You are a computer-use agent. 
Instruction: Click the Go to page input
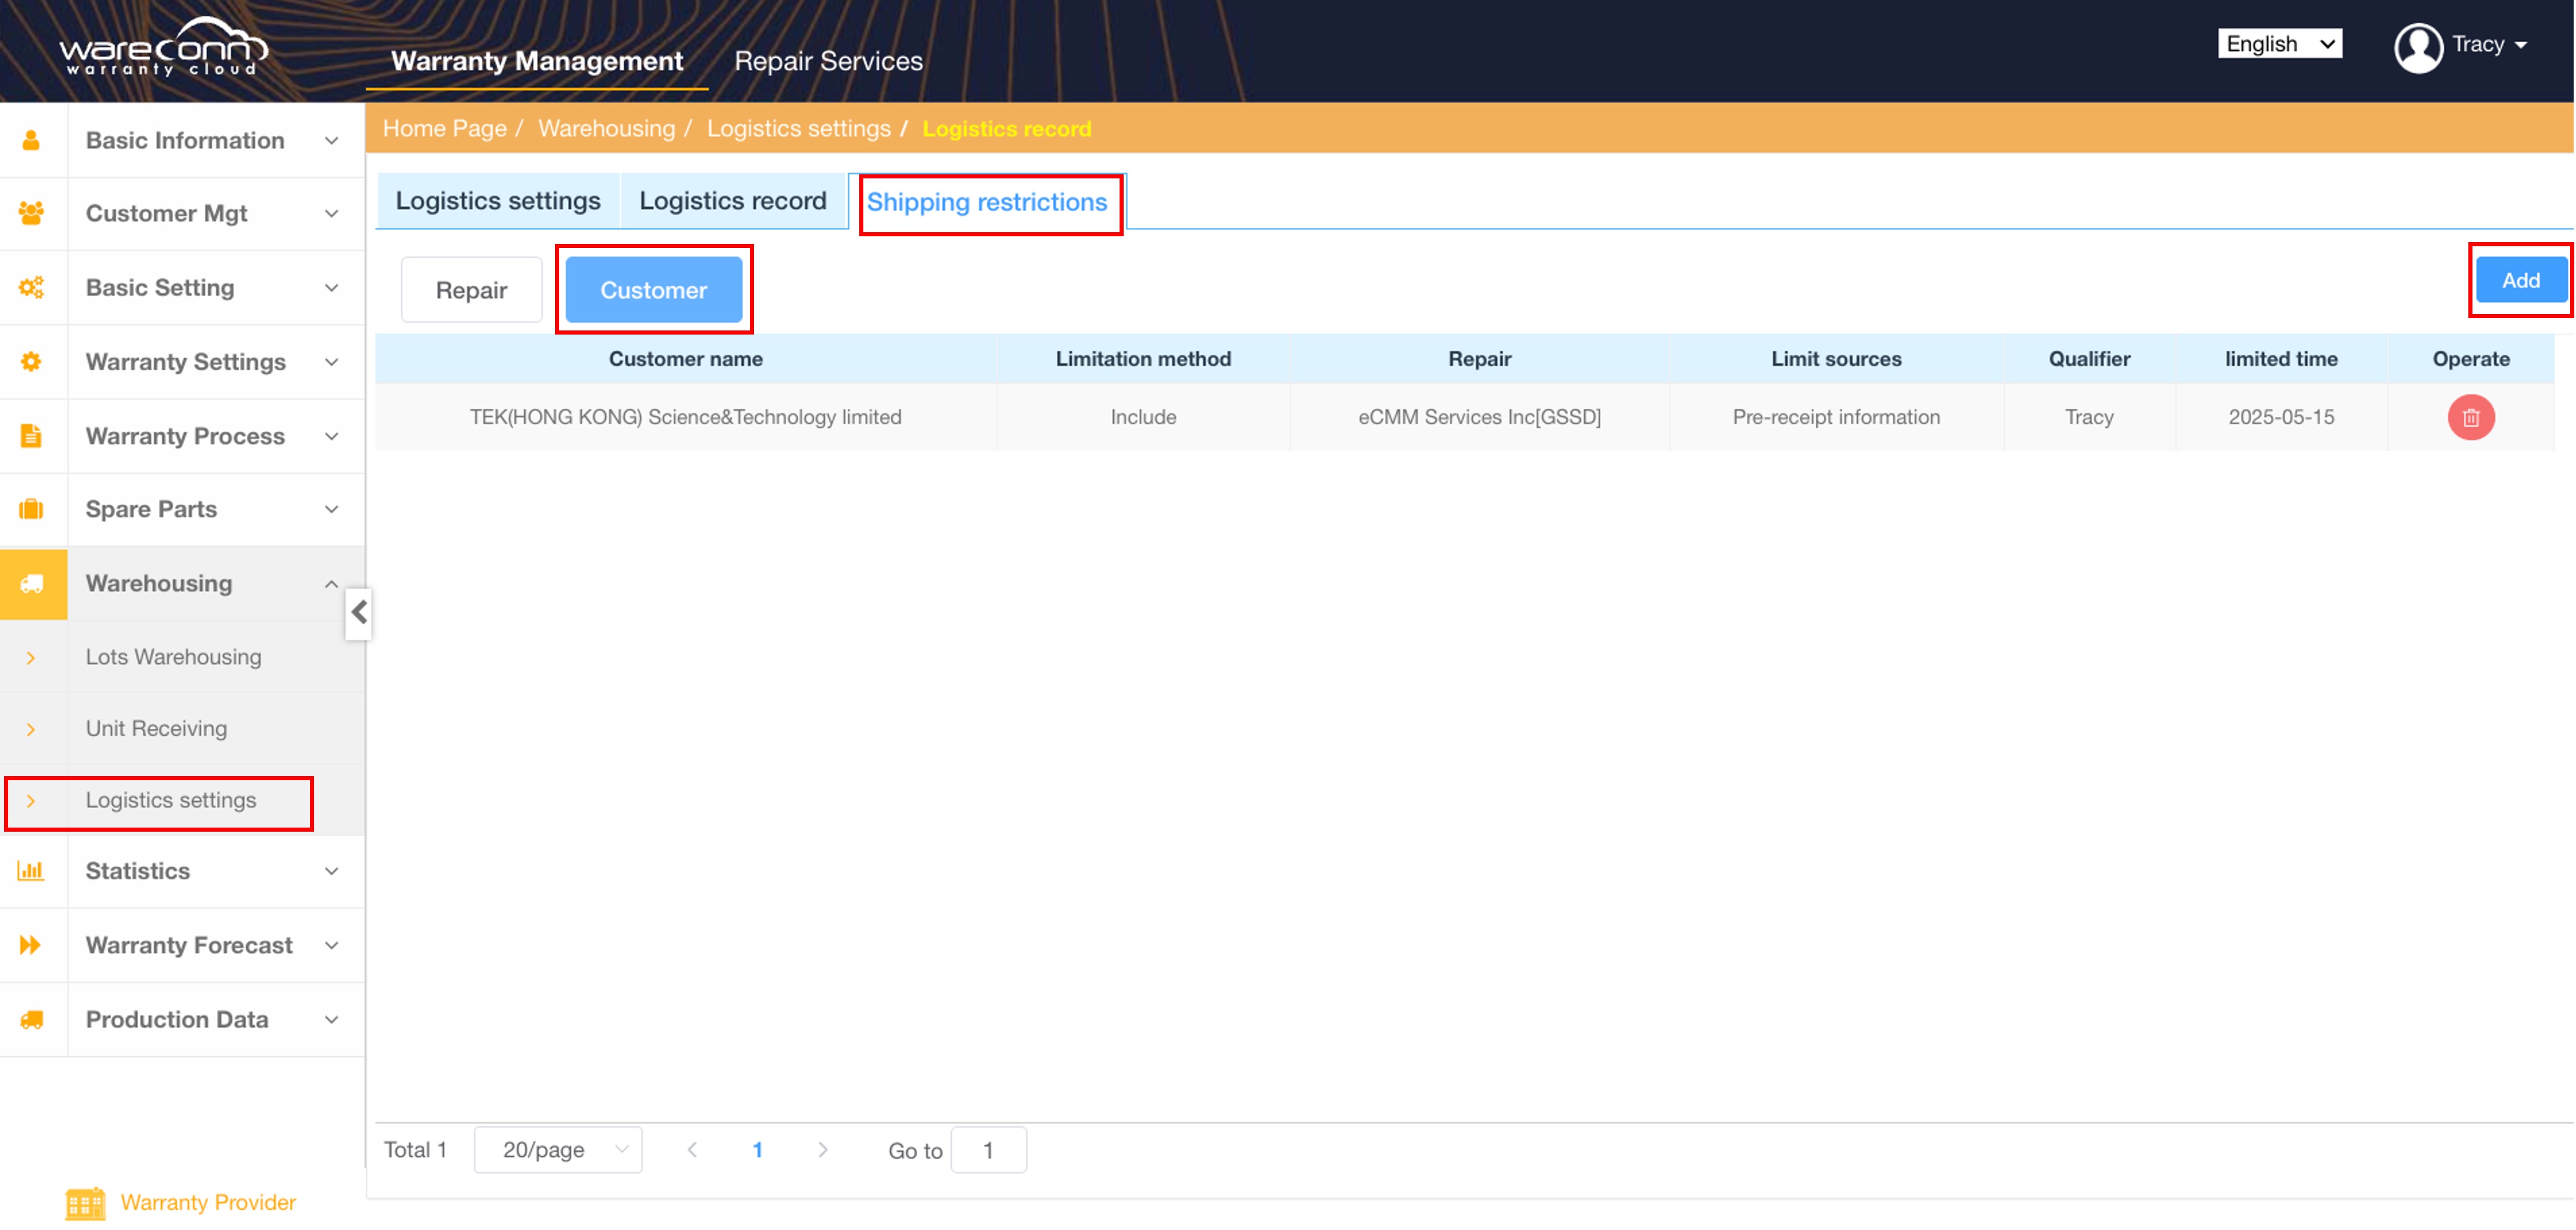[988, 1150]
